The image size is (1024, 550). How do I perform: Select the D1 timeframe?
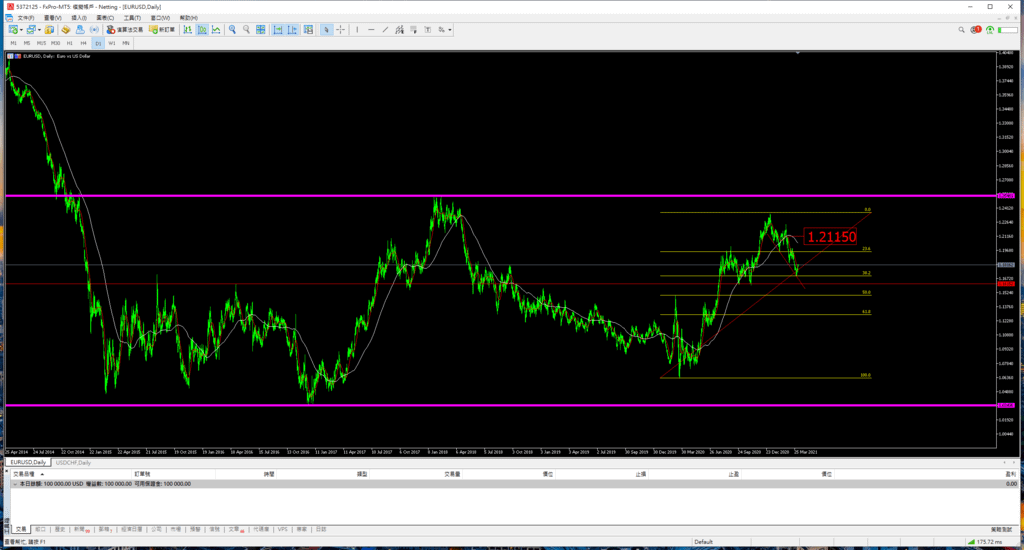tap(98, 43)
